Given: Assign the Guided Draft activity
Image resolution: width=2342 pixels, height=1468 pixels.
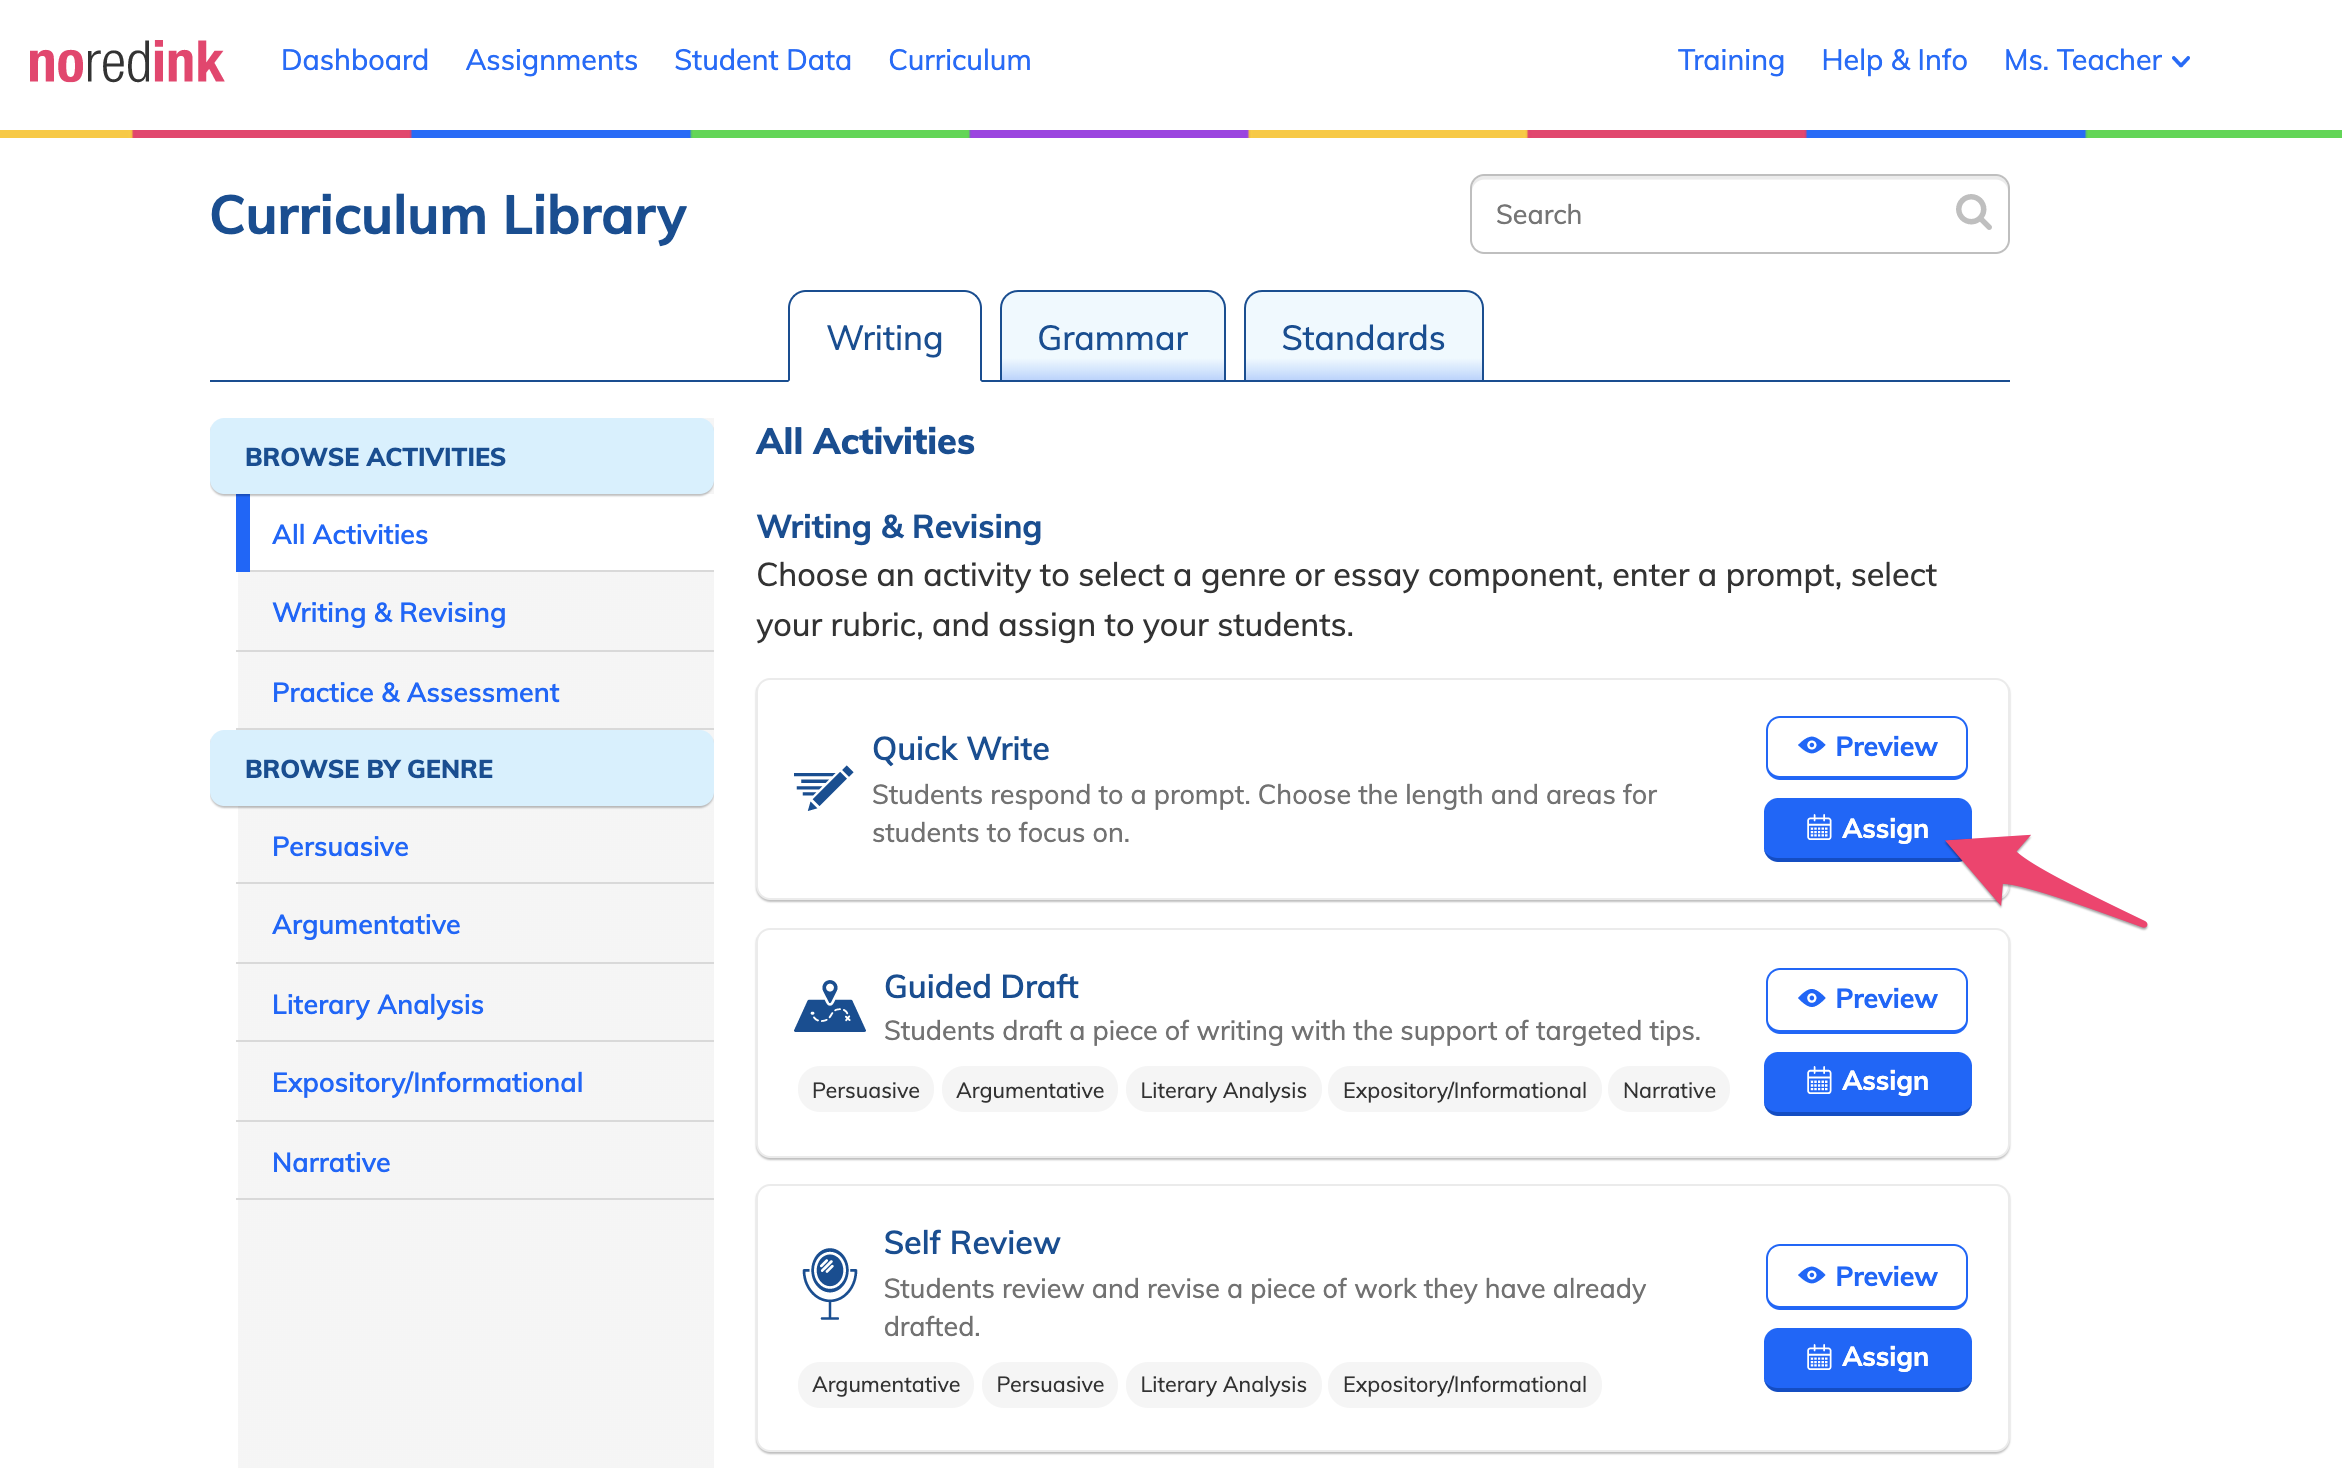Looking at the screenshot, I should tap(1867, 1082).
